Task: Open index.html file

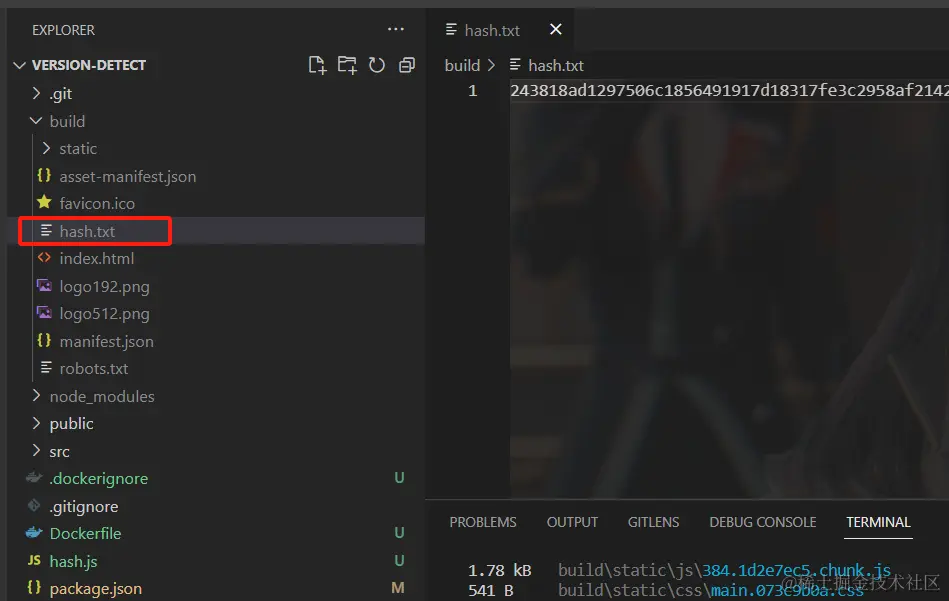Action: [97, 258]
